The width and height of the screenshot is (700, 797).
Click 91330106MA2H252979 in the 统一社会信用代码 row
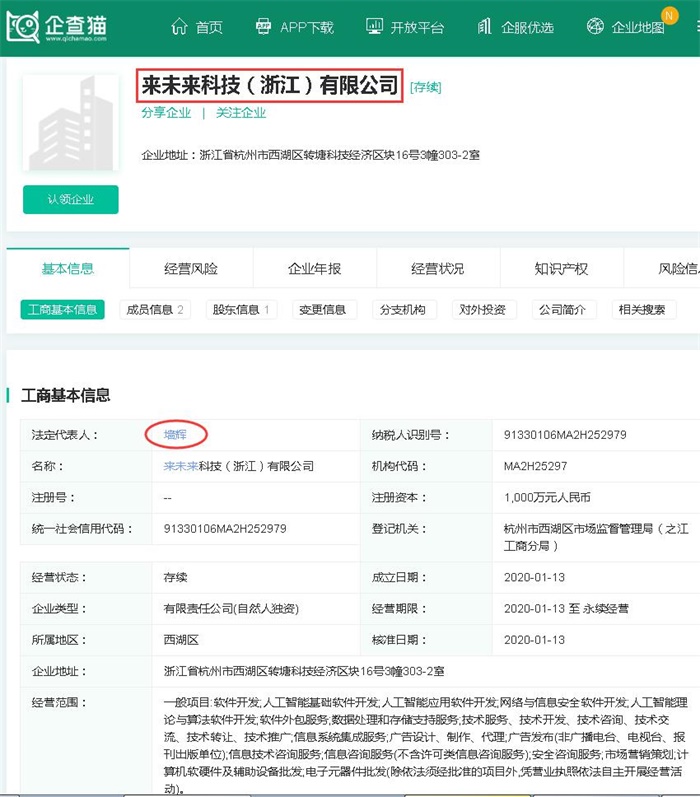click(225, 529)
